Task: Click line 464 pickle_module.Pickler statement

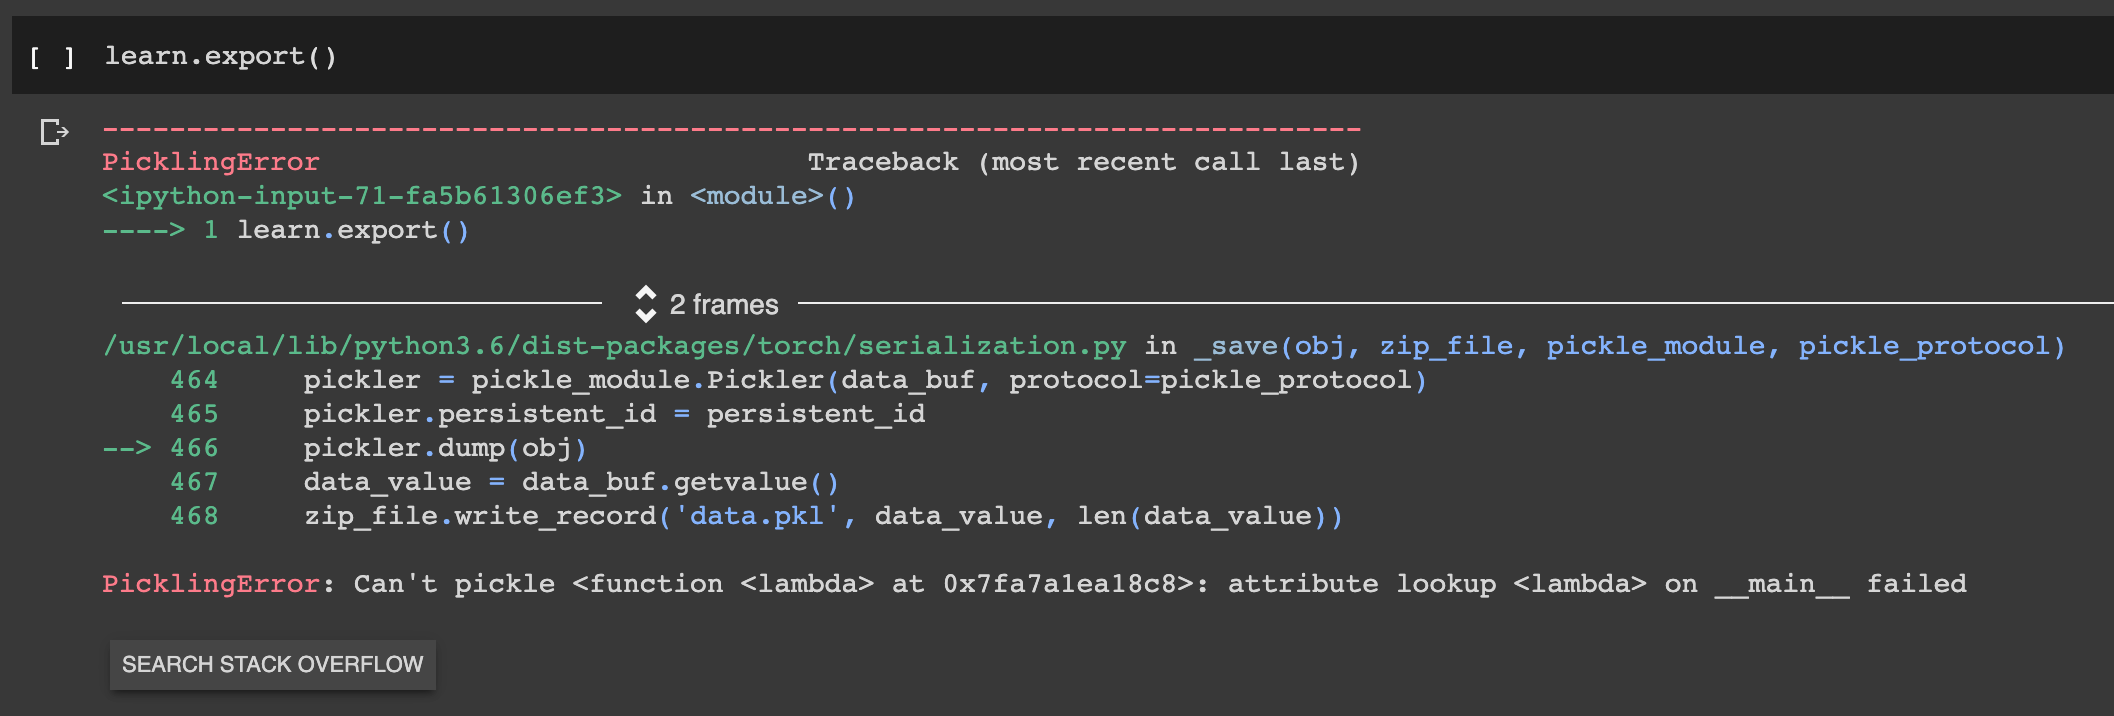Action: coord(865,380)
